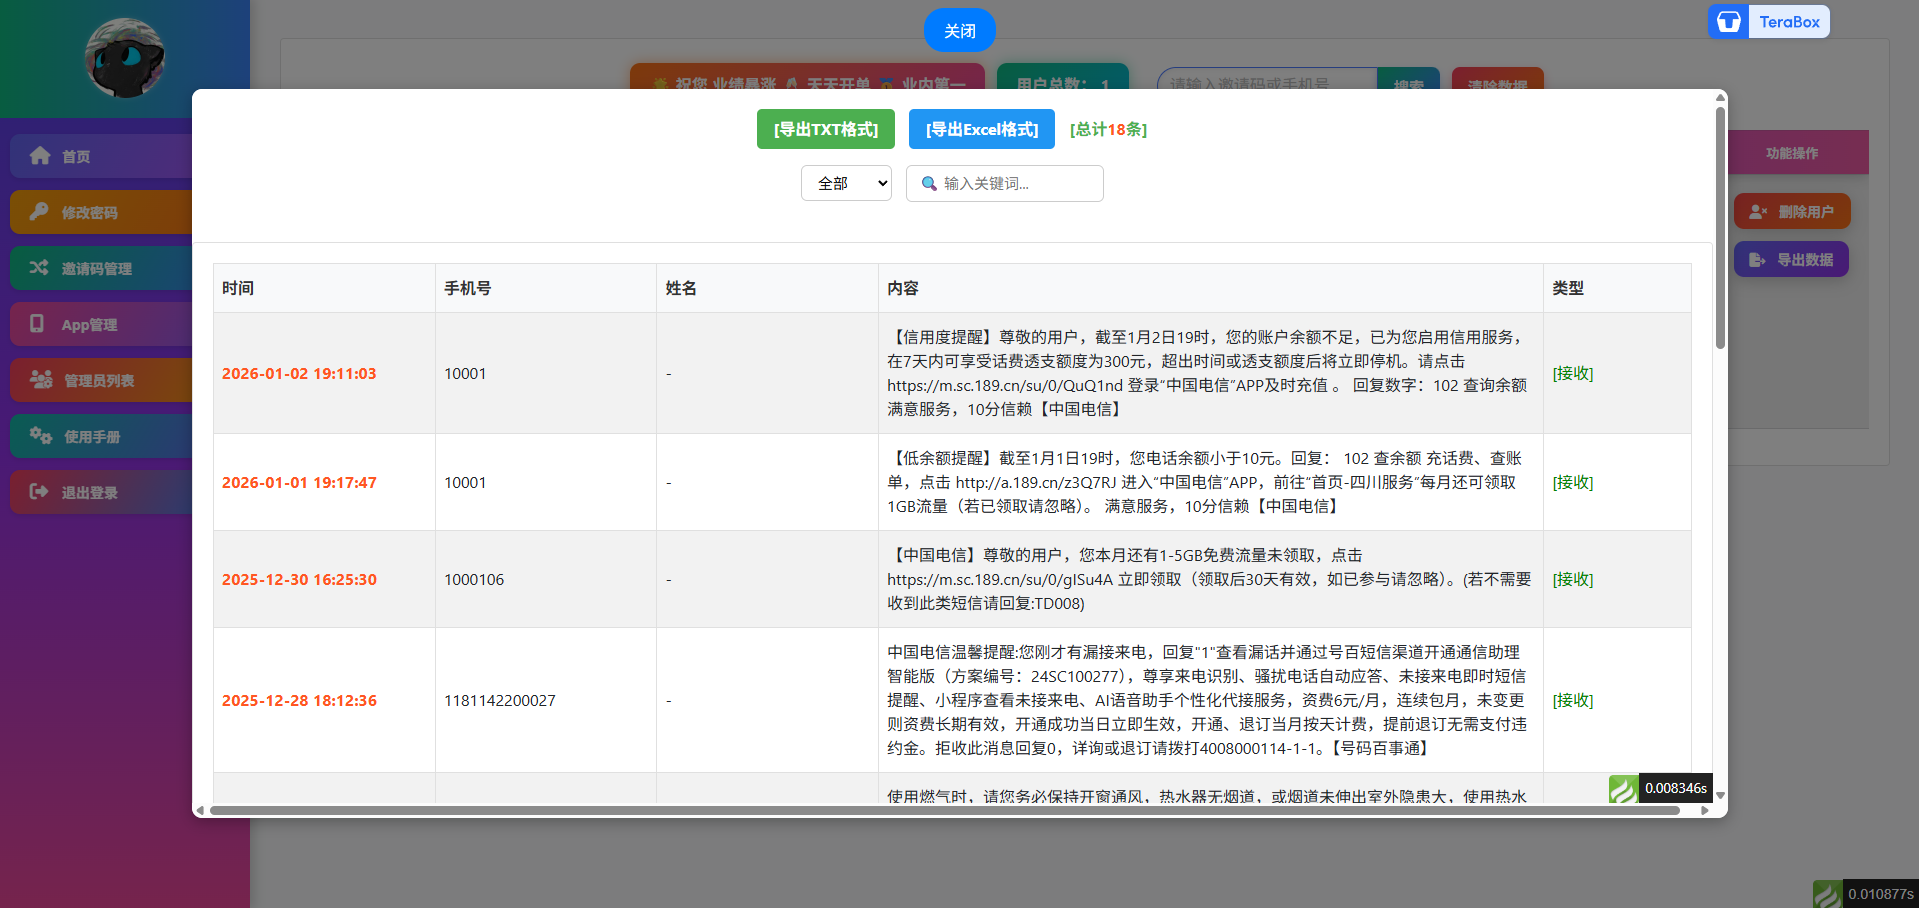
Task: Click the export icon on 导出数据
Action: click(1758, 259)
